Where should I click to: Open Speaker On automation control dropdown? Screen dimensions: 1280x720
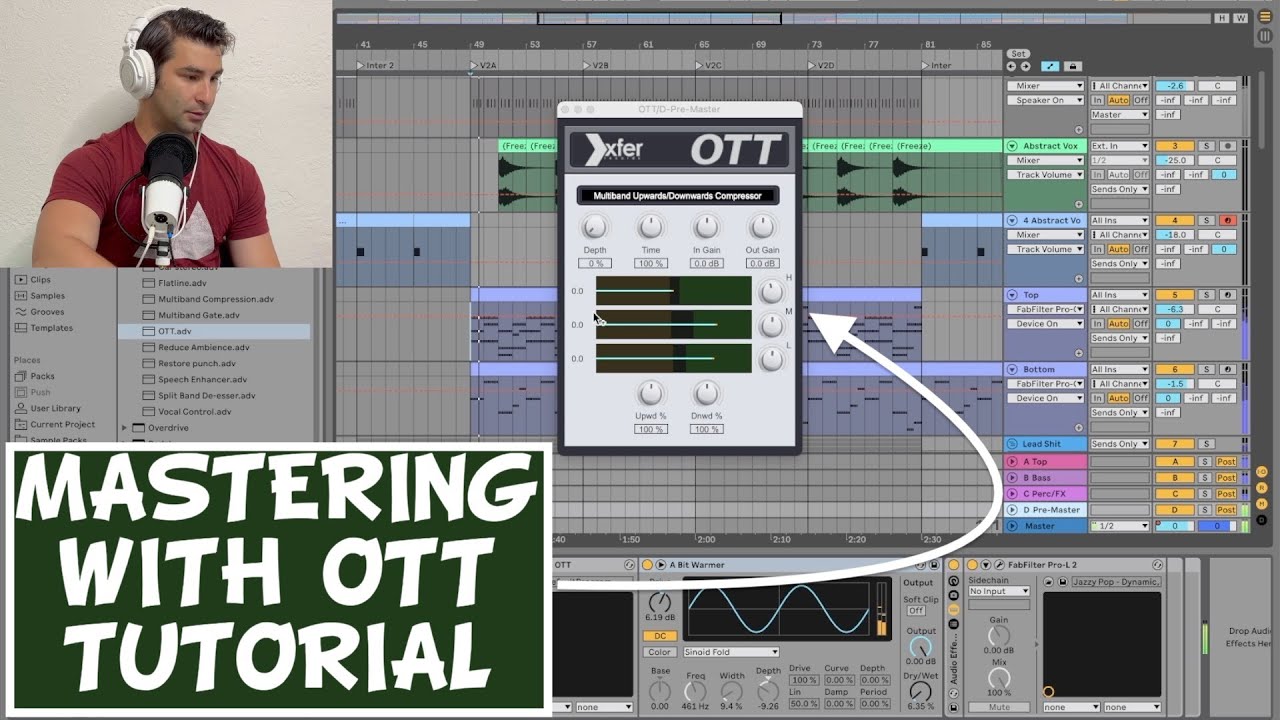point(1046,100)
